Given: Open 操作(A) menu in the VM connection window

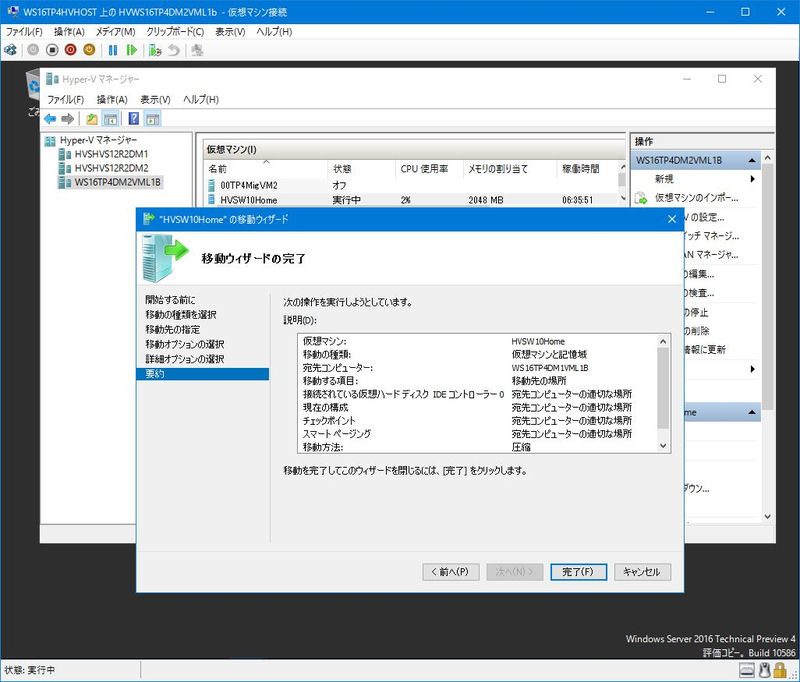Looking at the screenshot, I should coord(69,32).
